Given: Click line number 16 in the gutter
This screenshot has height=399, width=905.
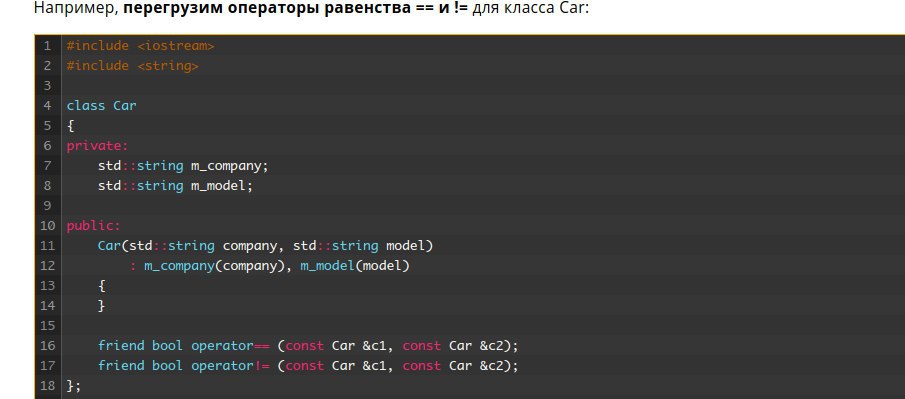Looking at the screenshot, I should pos(47,346).
